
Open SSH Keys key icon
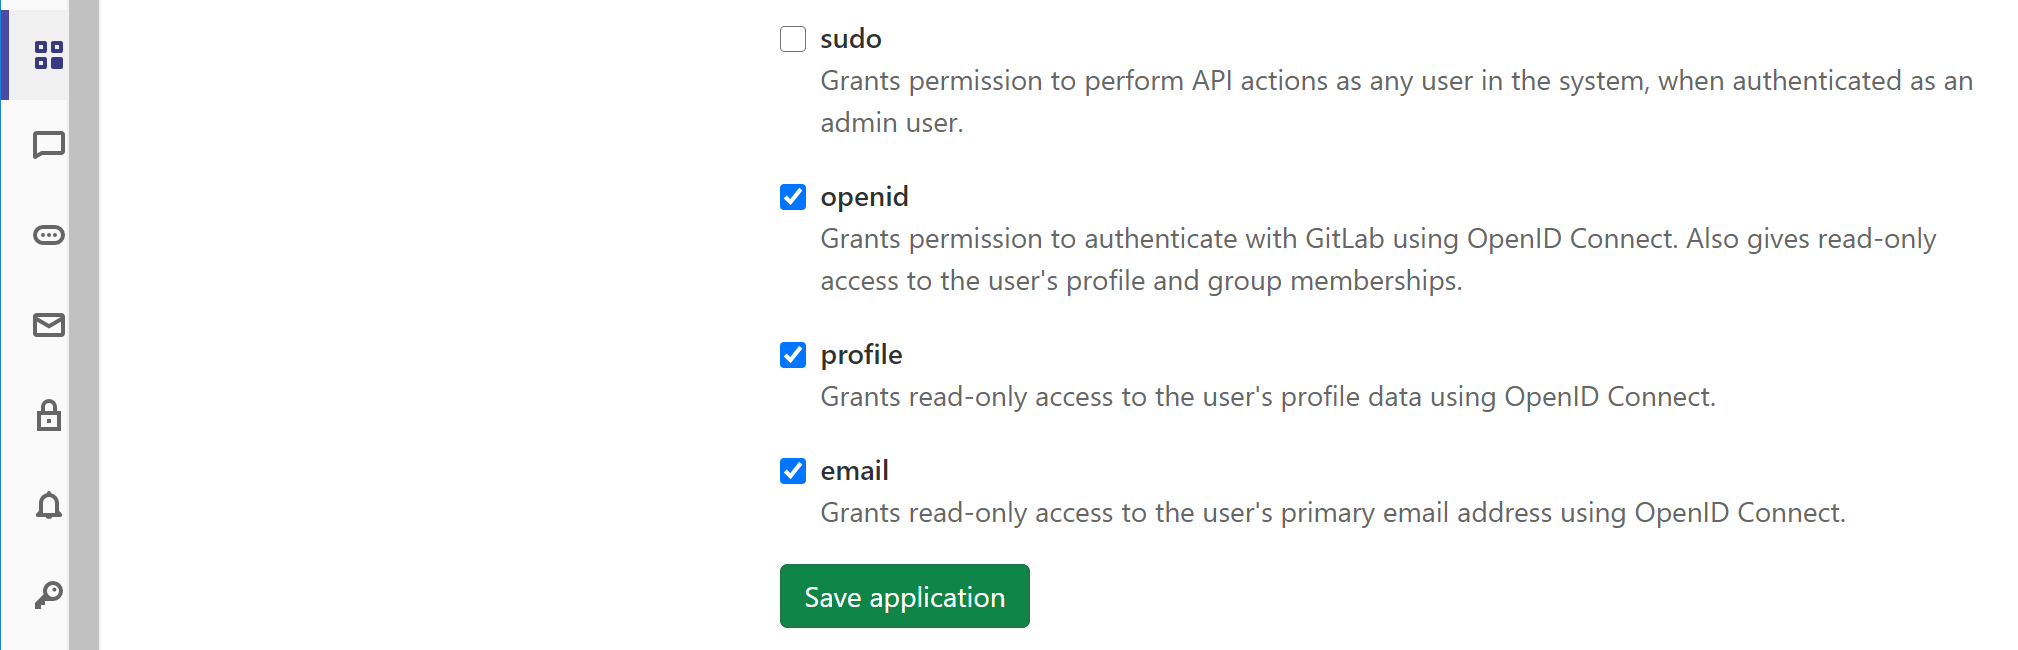(48, 595)
